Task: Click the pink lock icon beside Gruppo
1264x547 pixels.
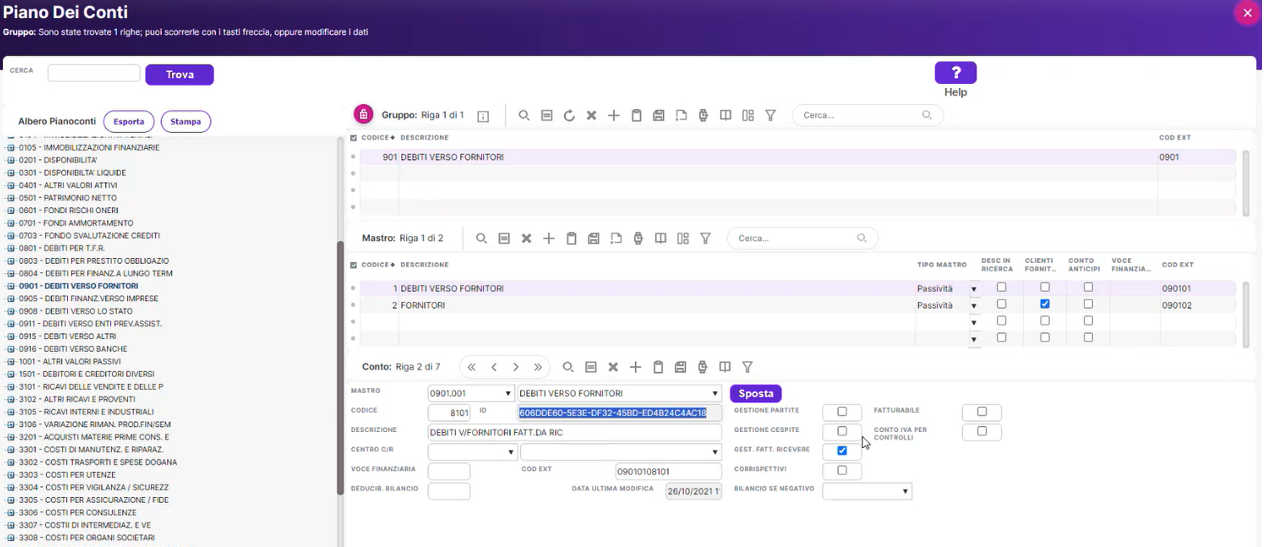Action: tap(363, 115)
